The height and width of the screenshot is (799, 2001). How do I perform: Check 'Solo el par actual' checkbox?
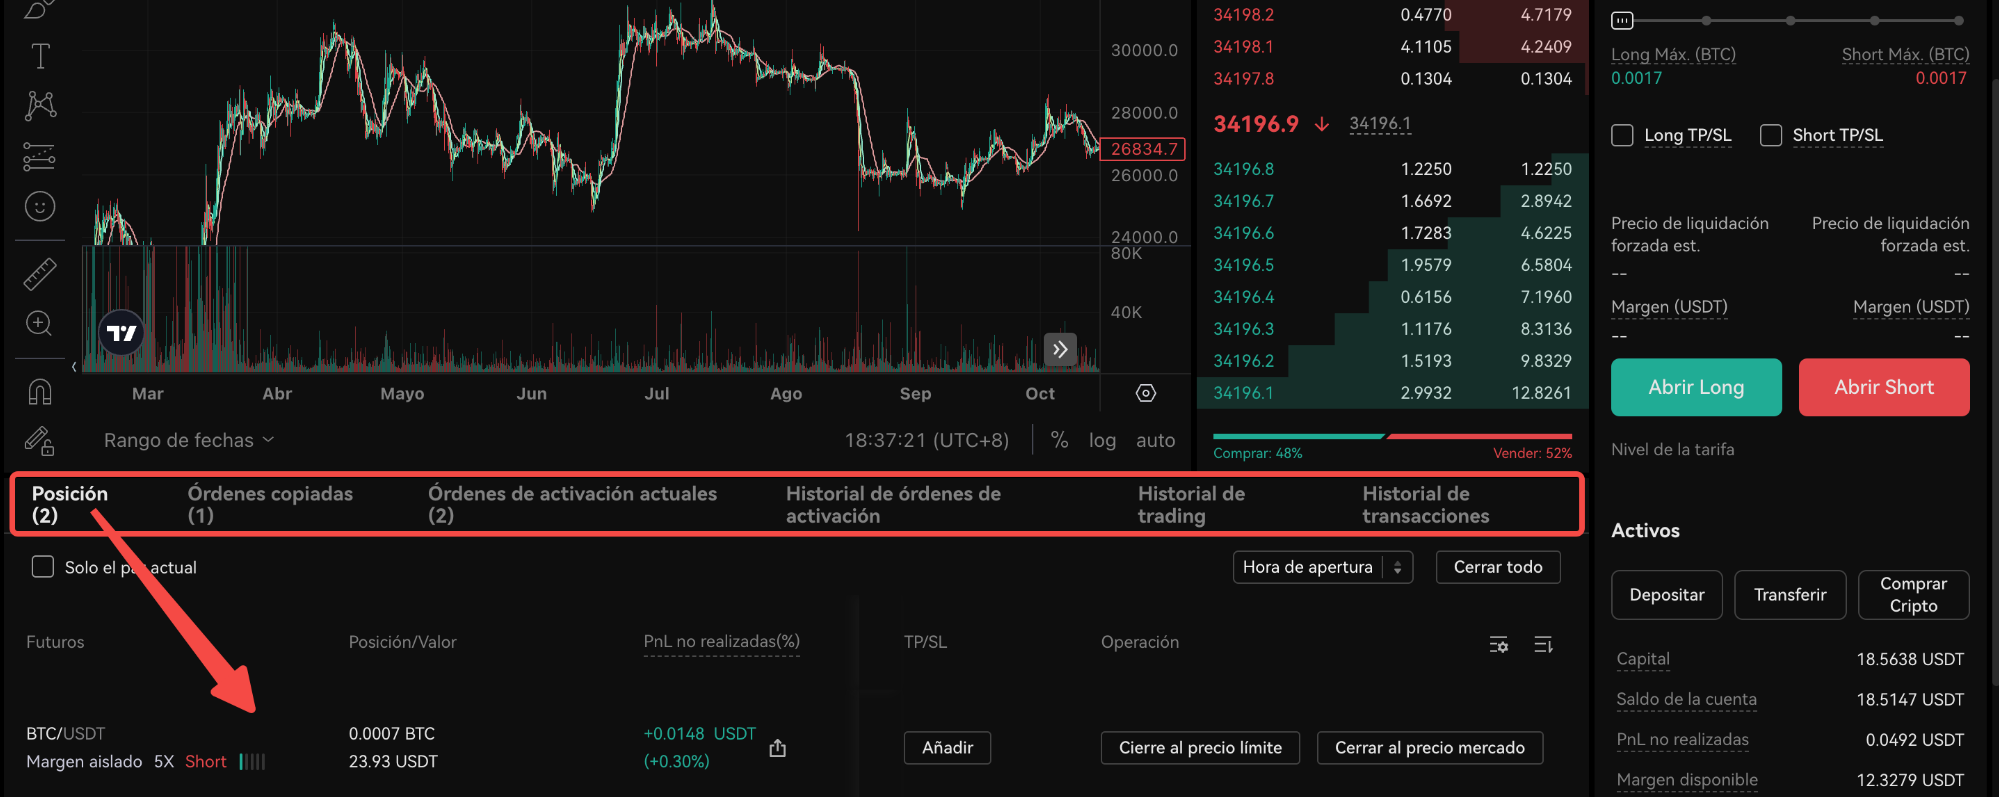tap(43, 567)
